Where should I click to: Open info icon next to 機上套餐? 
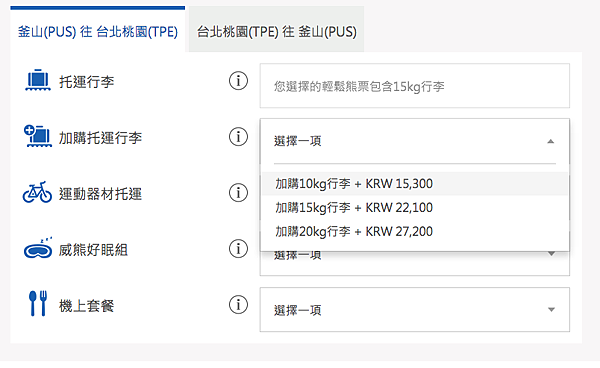tap(238, 304)
